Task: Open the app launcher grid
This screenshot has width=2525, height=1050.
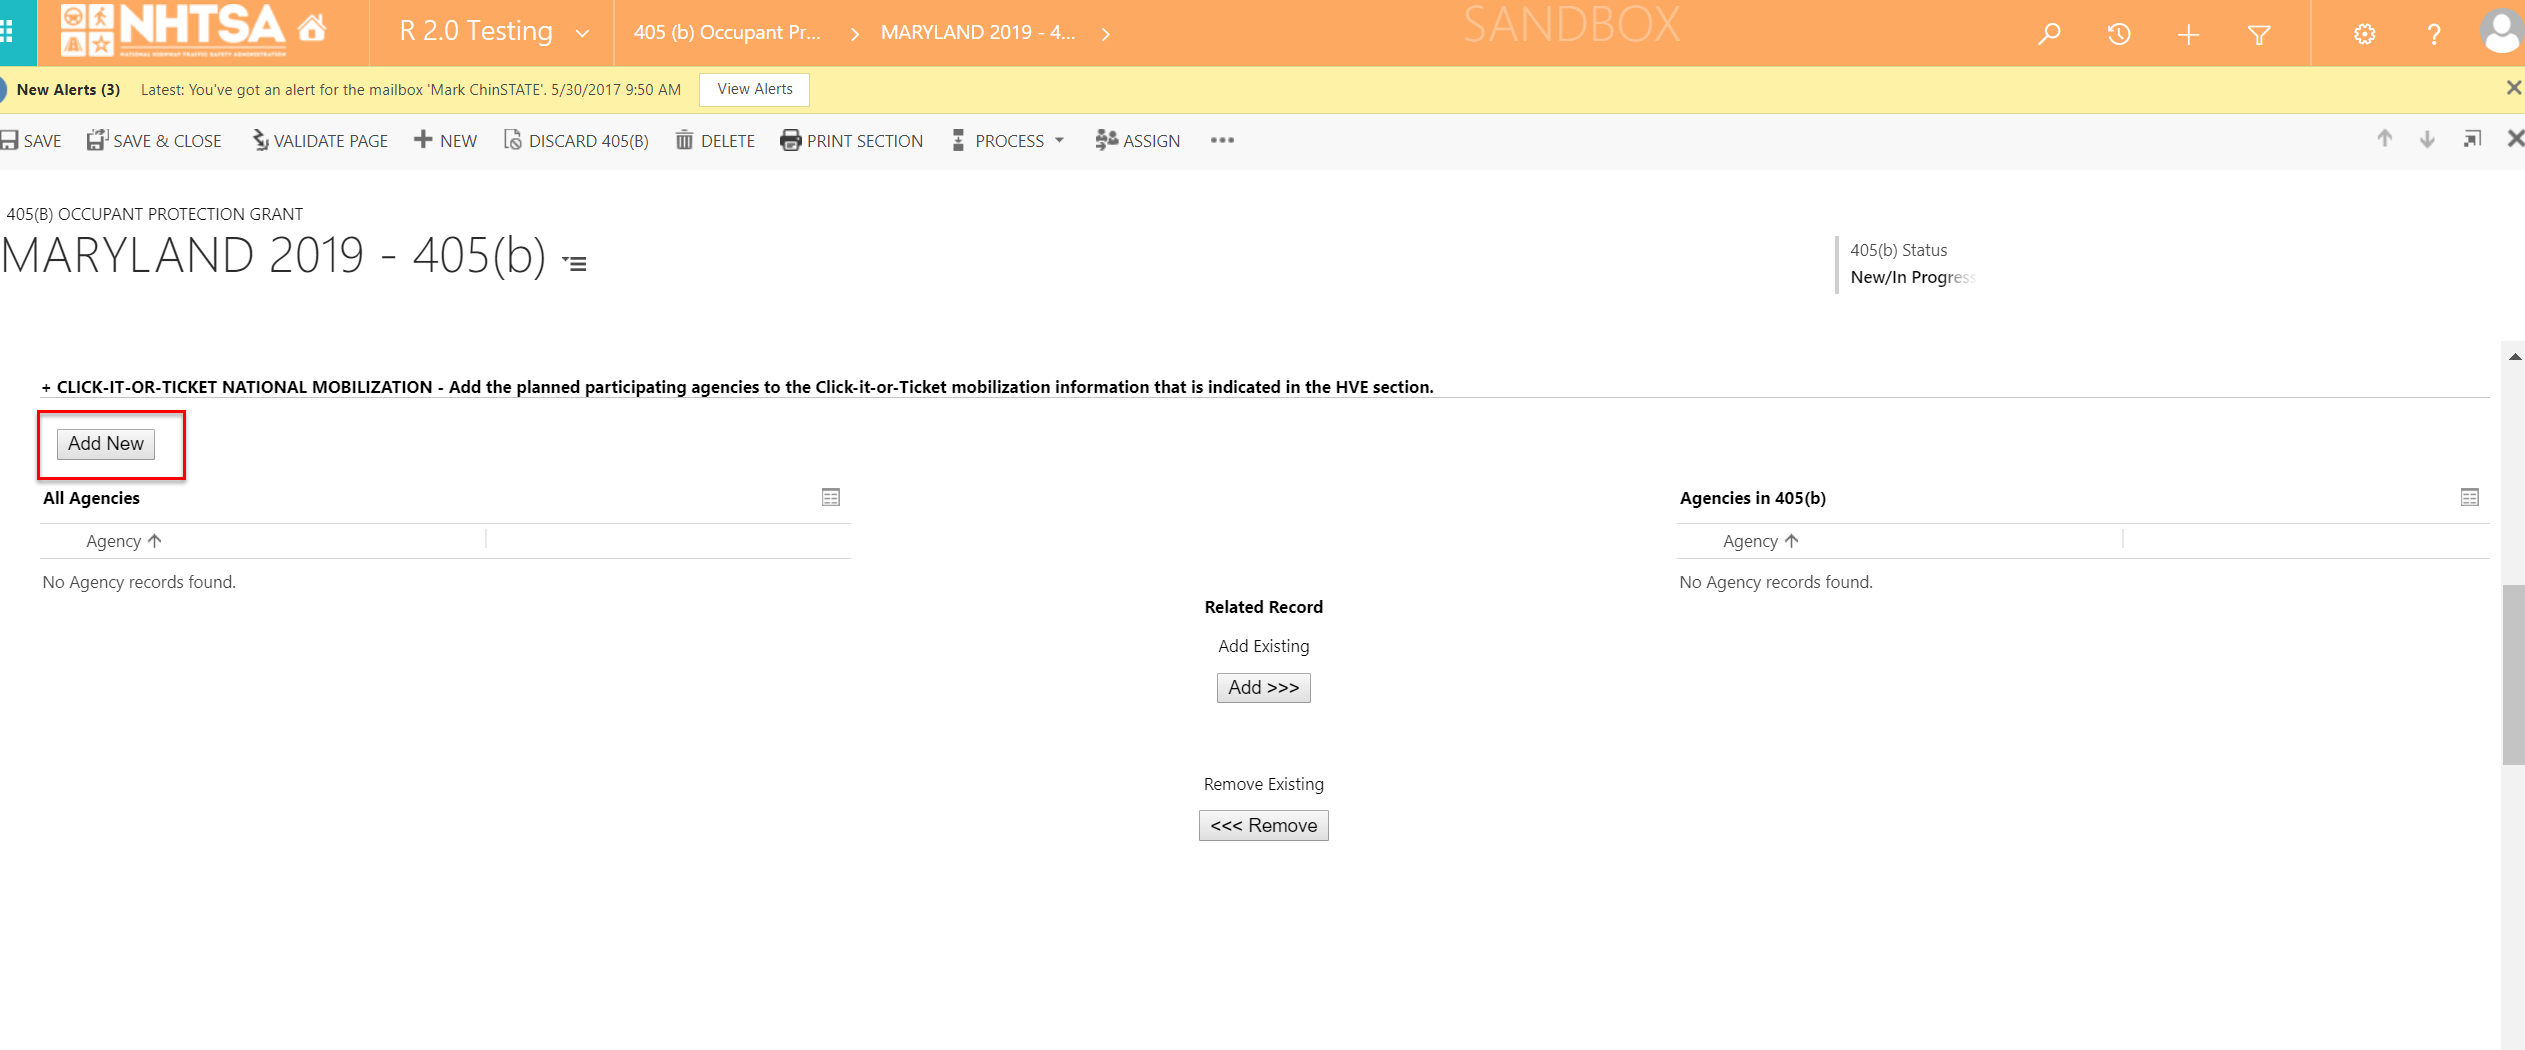Action: pyautogui.click(x=6, y=32)
